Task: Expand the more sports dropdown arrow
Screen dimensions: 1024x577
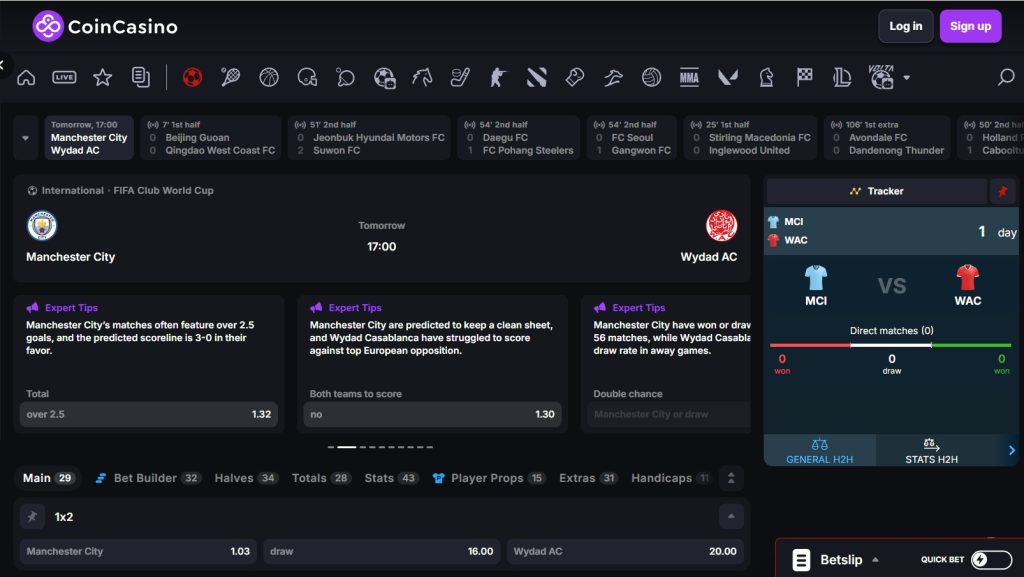Action: pos(906,78)
